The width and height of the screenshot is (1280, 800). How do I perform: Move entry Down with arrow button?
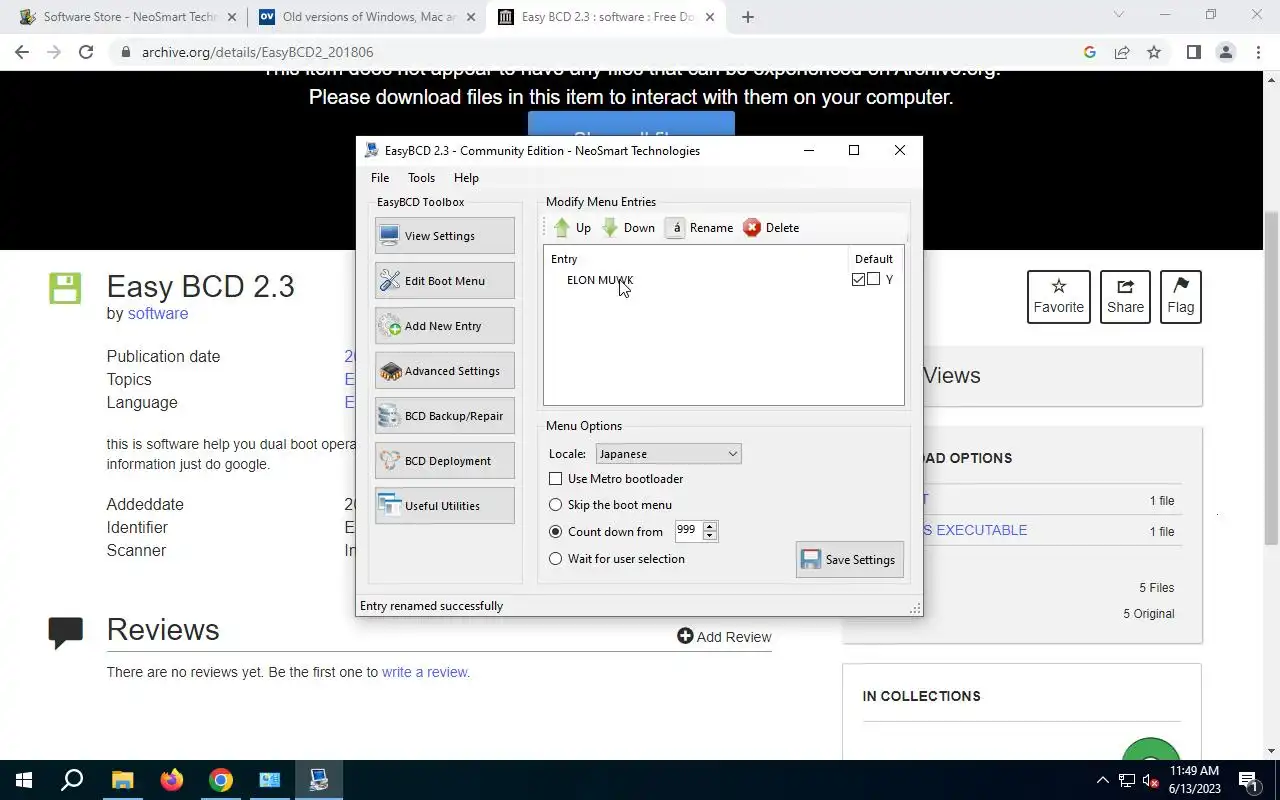(629, 228)
